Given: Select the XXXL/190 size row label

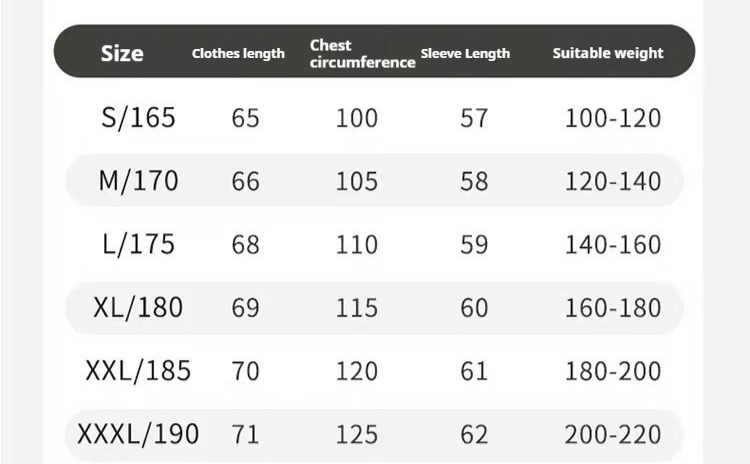Looking at the screenshot, I should click(138, 434).
